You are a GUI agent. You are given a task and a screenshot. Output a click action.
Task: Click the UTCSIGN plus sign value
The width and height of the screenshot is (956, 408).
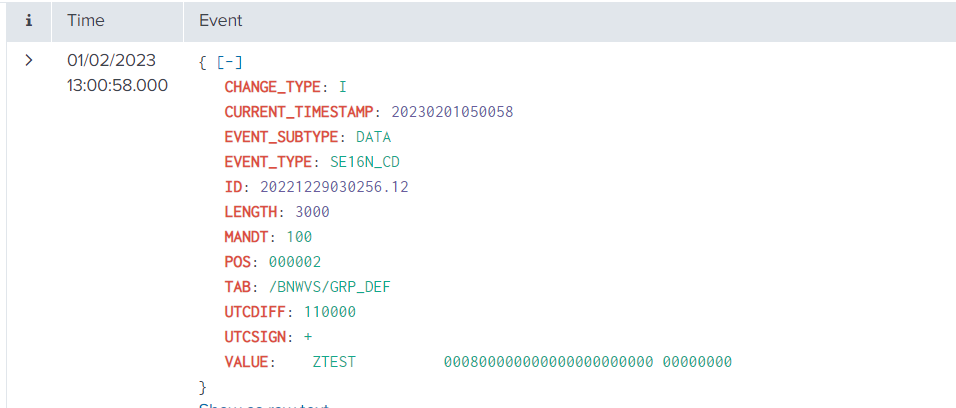pyautogui.click(x=308, y=337)
